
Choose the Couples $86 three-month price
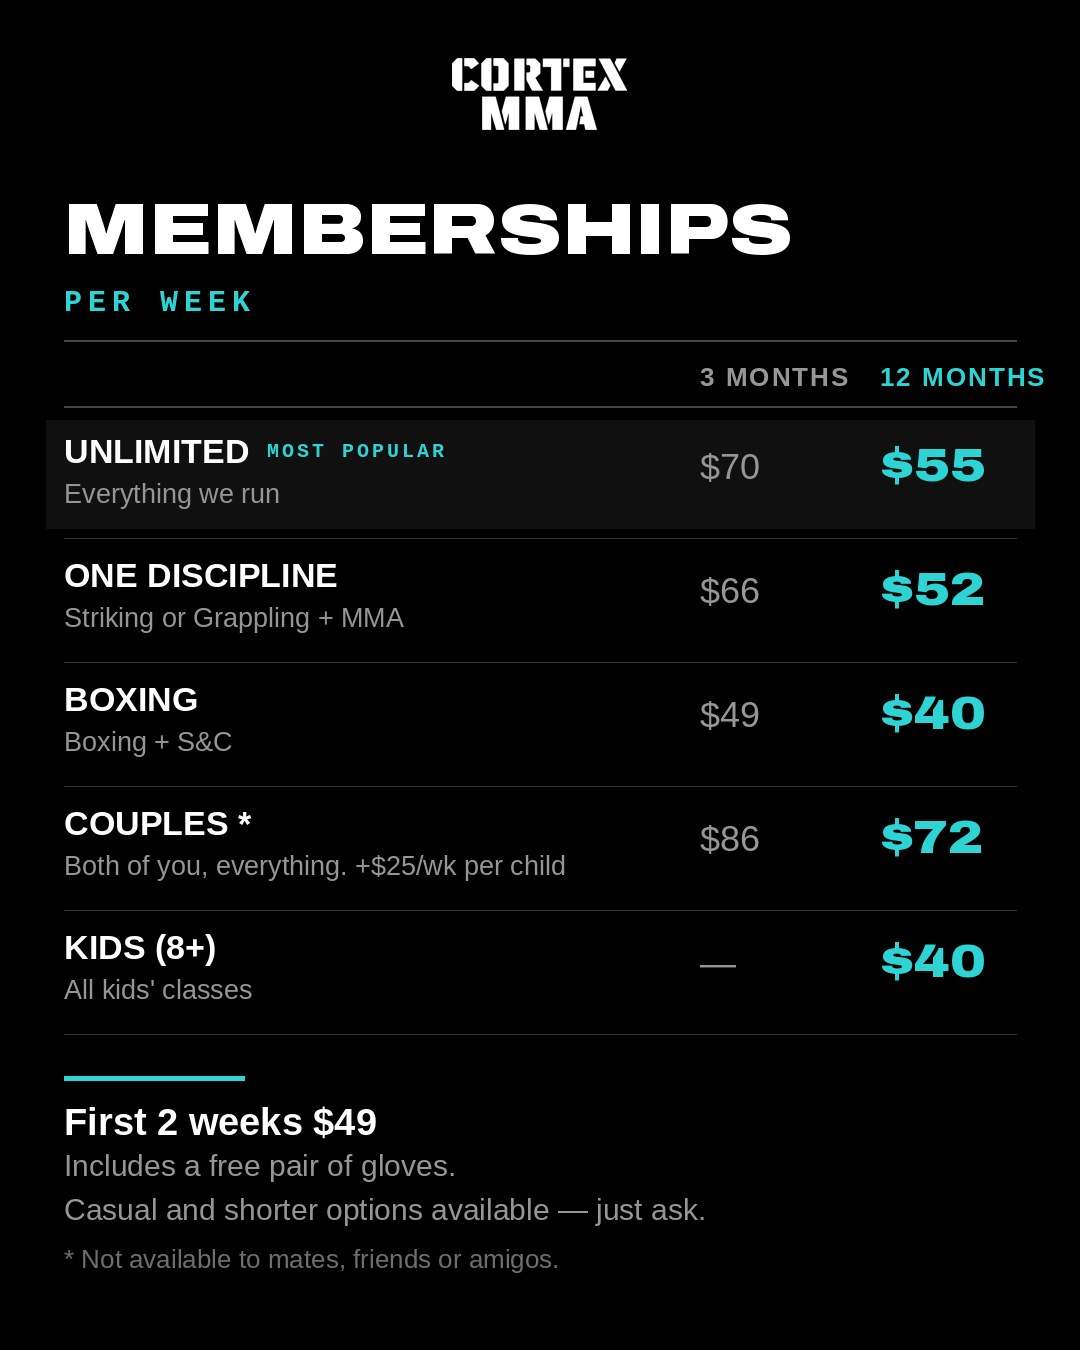[730, 839]
